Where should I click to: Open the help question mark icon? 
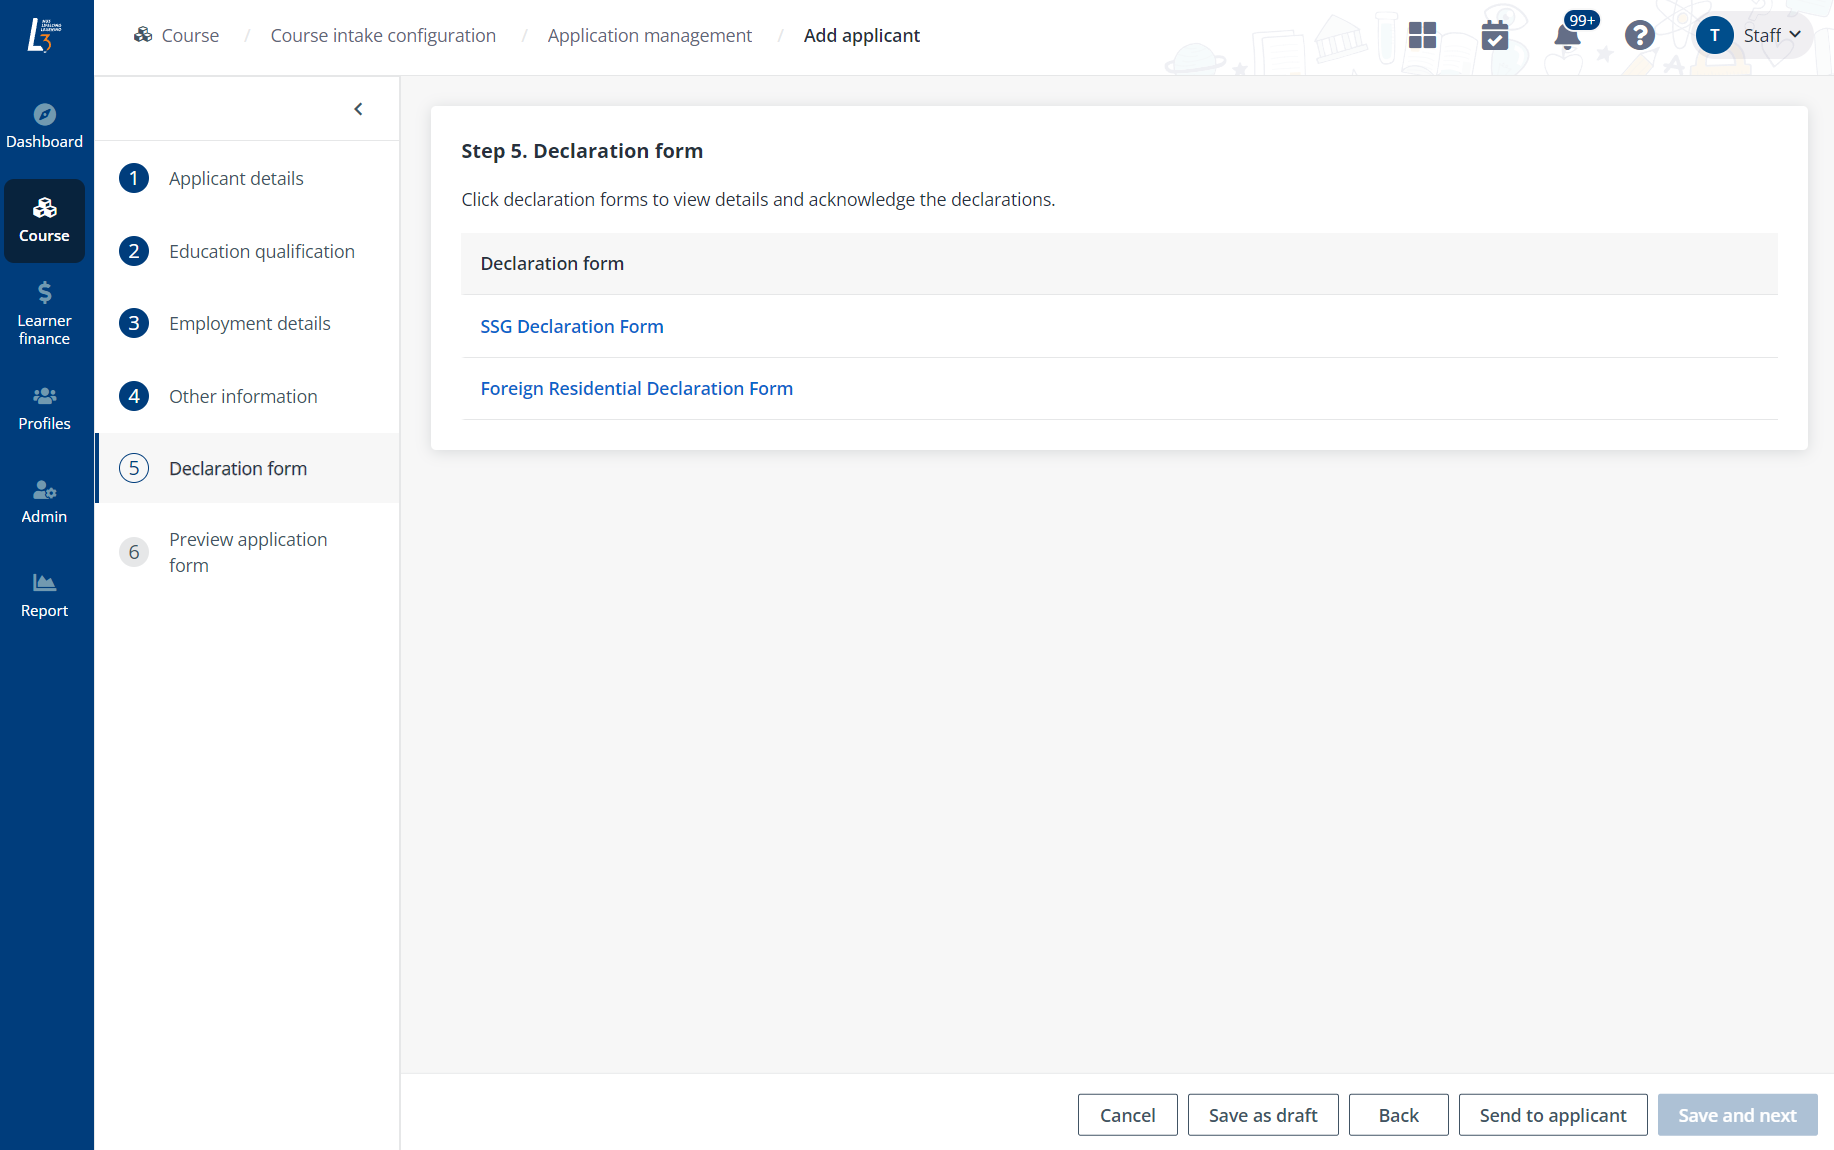1639,36
